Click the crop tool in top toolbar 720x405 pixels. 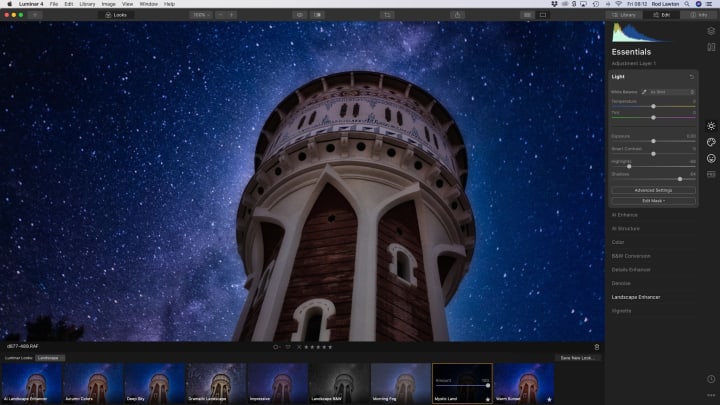coord(387,15)
